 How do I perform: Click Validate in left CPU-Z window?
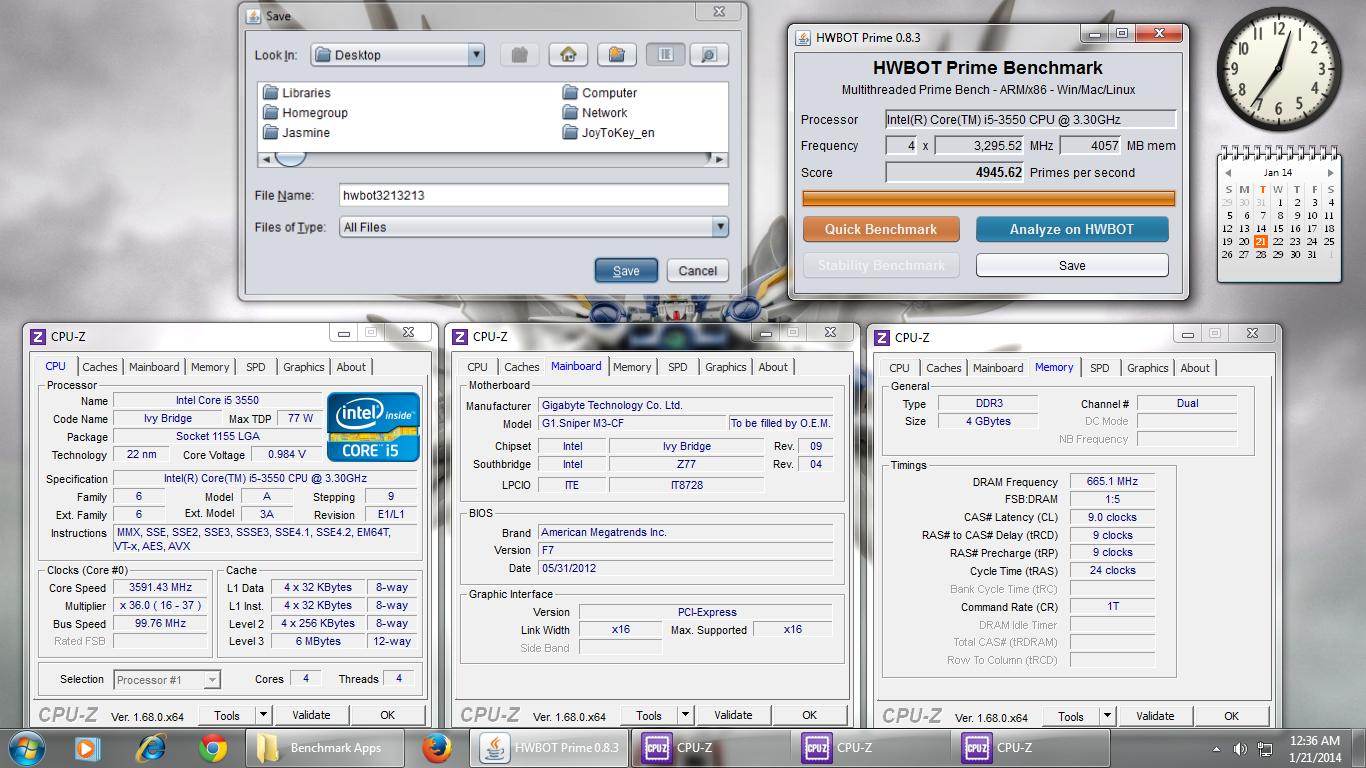311,715
